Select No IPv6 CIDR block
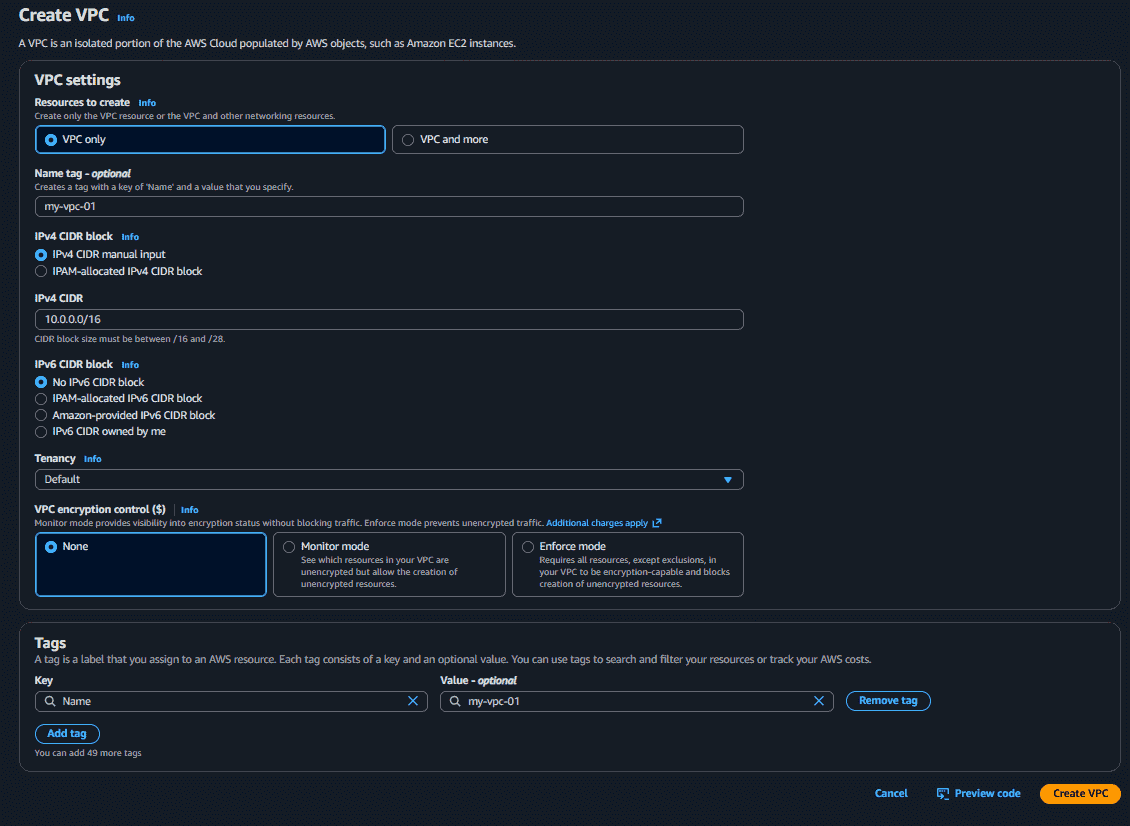 (x=89, y=382)
